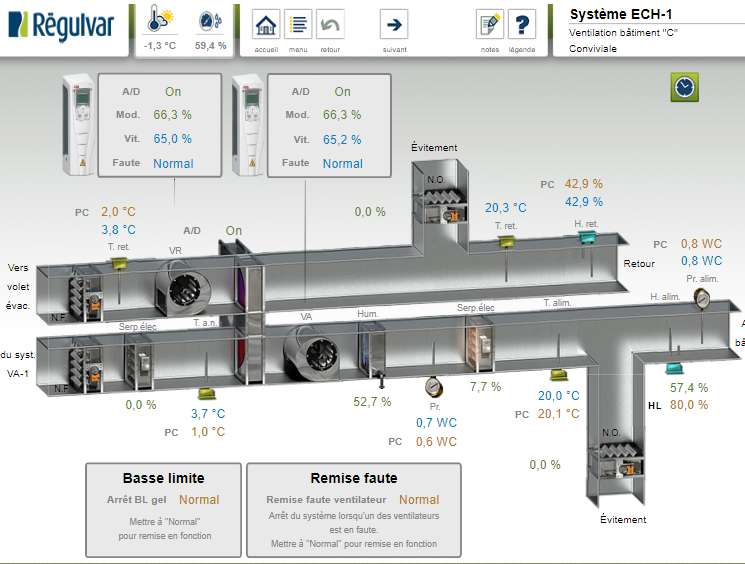The width and height of the screenshot is (745, 564).
Task: Click the retour back arrow icon
Action: click(330, 25)
